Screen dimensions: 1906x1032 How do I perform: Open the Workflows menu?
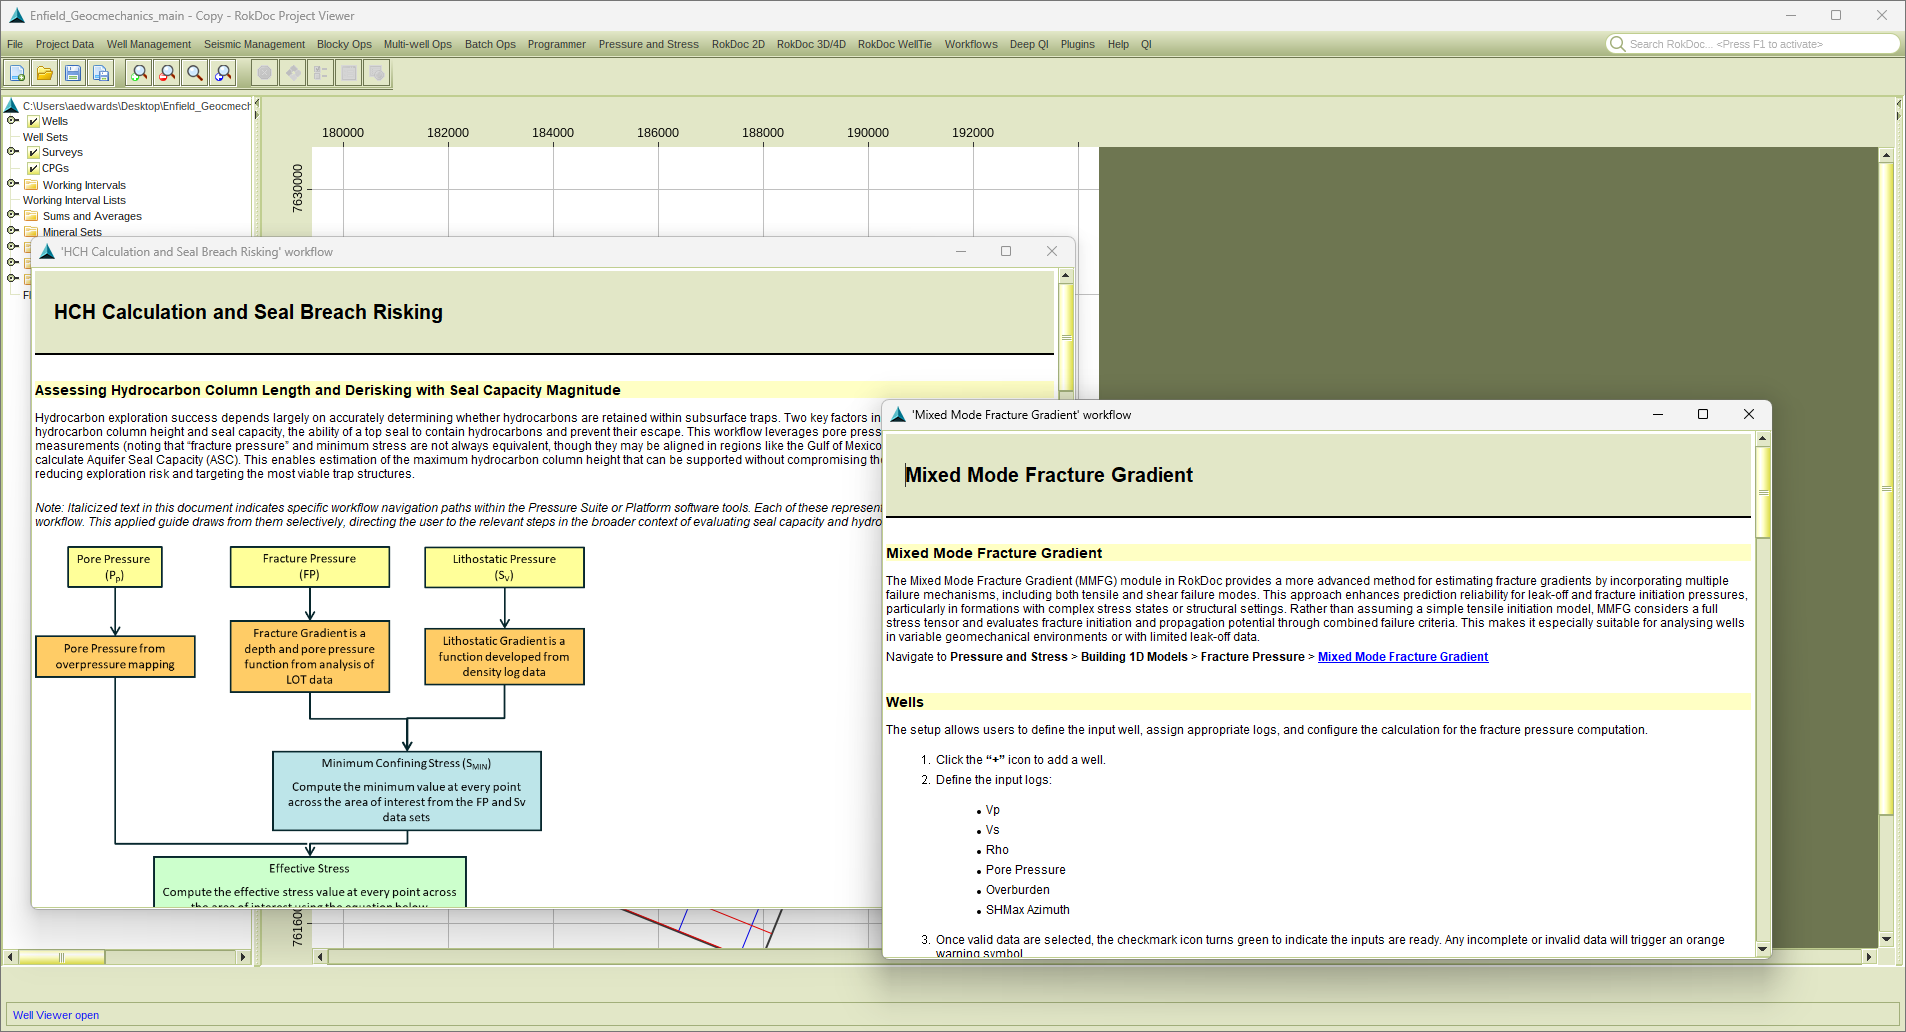pyautogui.click(x=971, y=44)
